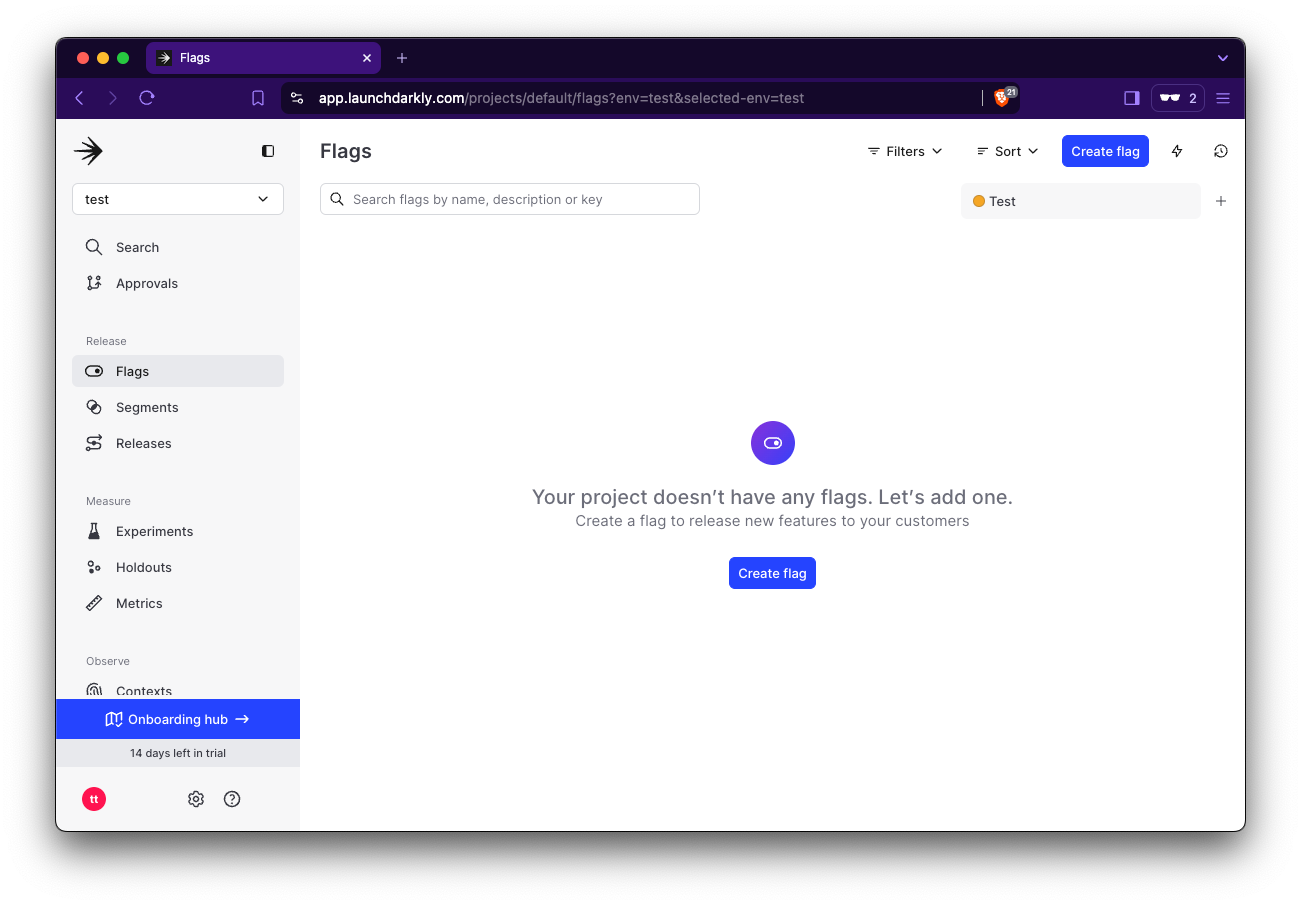Screen dimensions: 1301x905
Task: Open the Metrics page
Action: 140,603
